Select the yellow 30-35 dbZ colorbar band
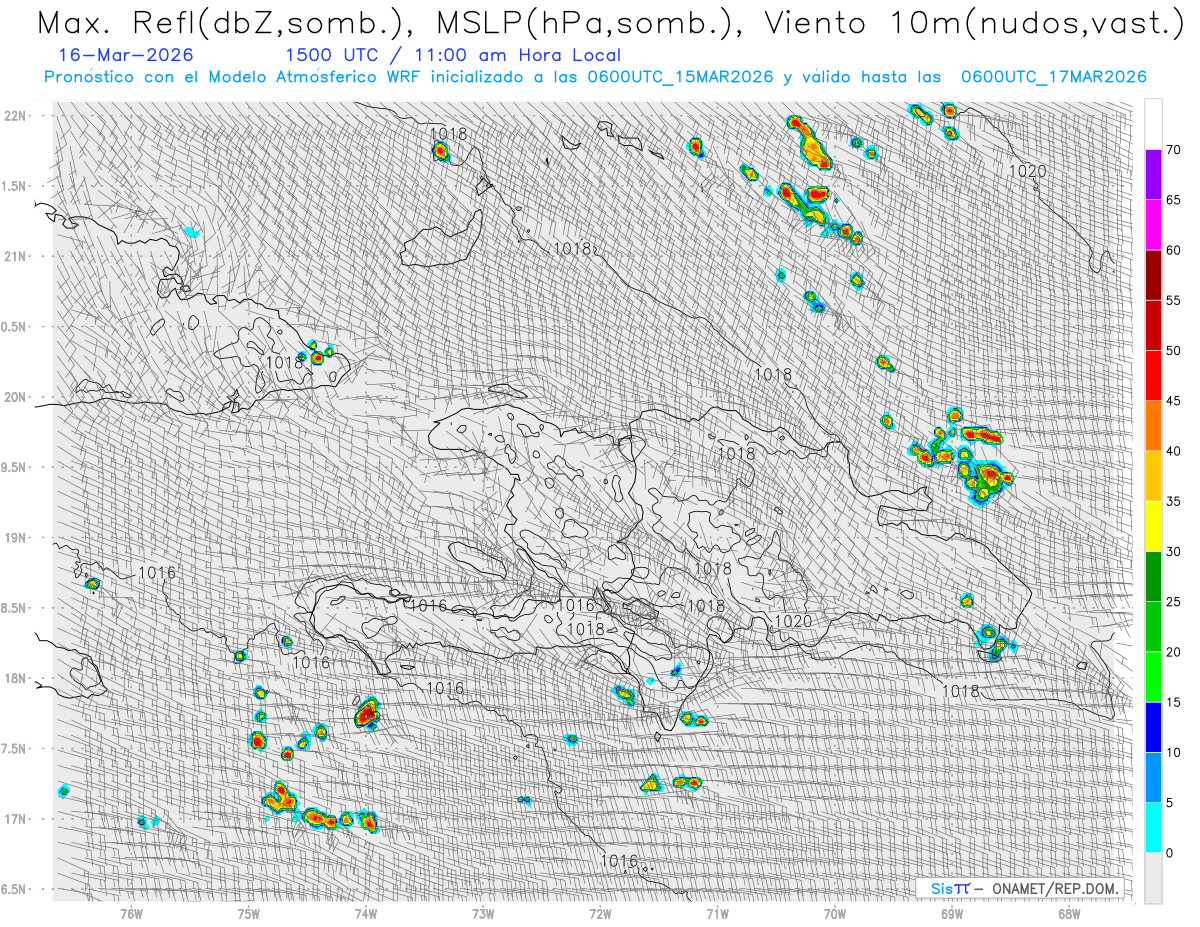 [x=1153, y=526]
